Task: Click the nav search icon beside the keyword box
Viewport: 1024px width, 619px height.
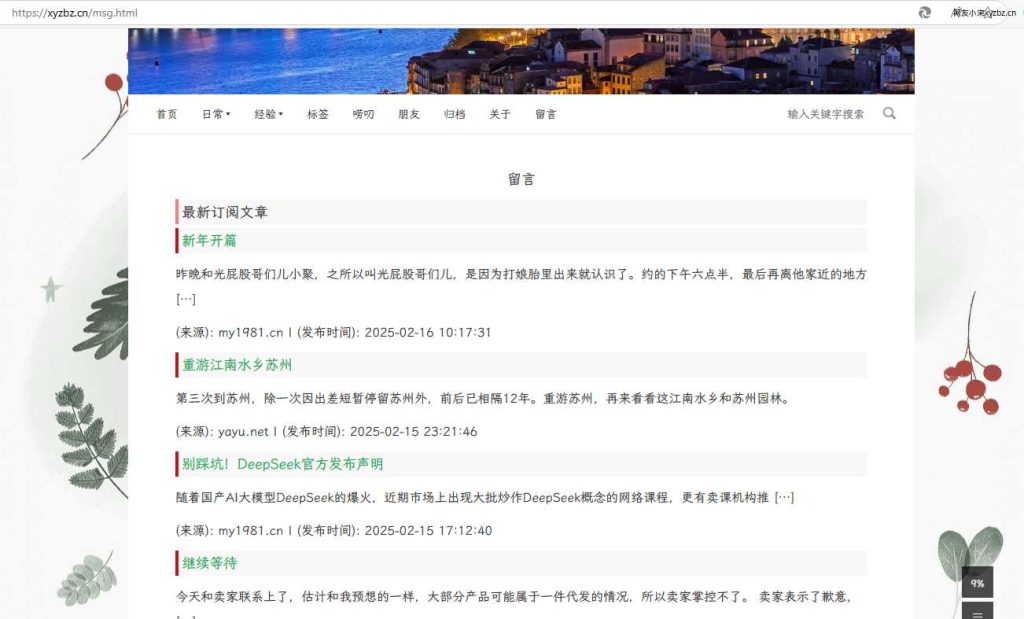Action: click(x=889, y=113)
